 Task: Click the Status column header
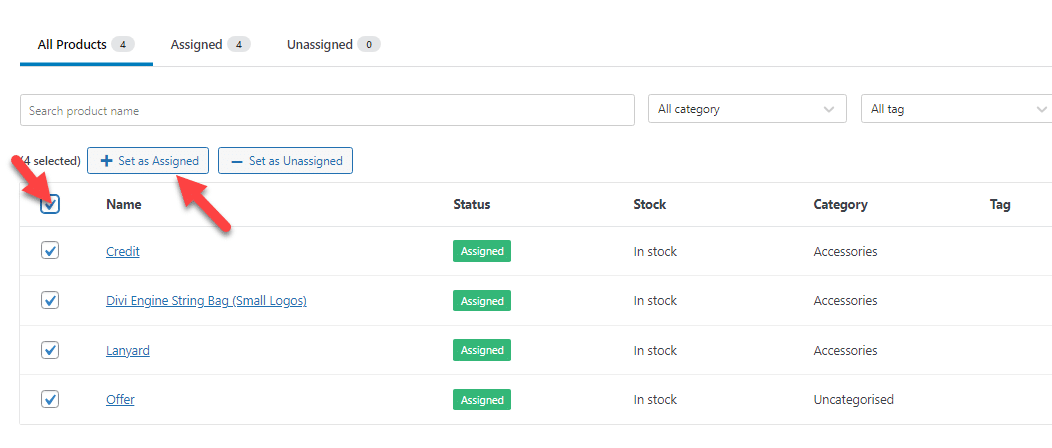[472, 205]
